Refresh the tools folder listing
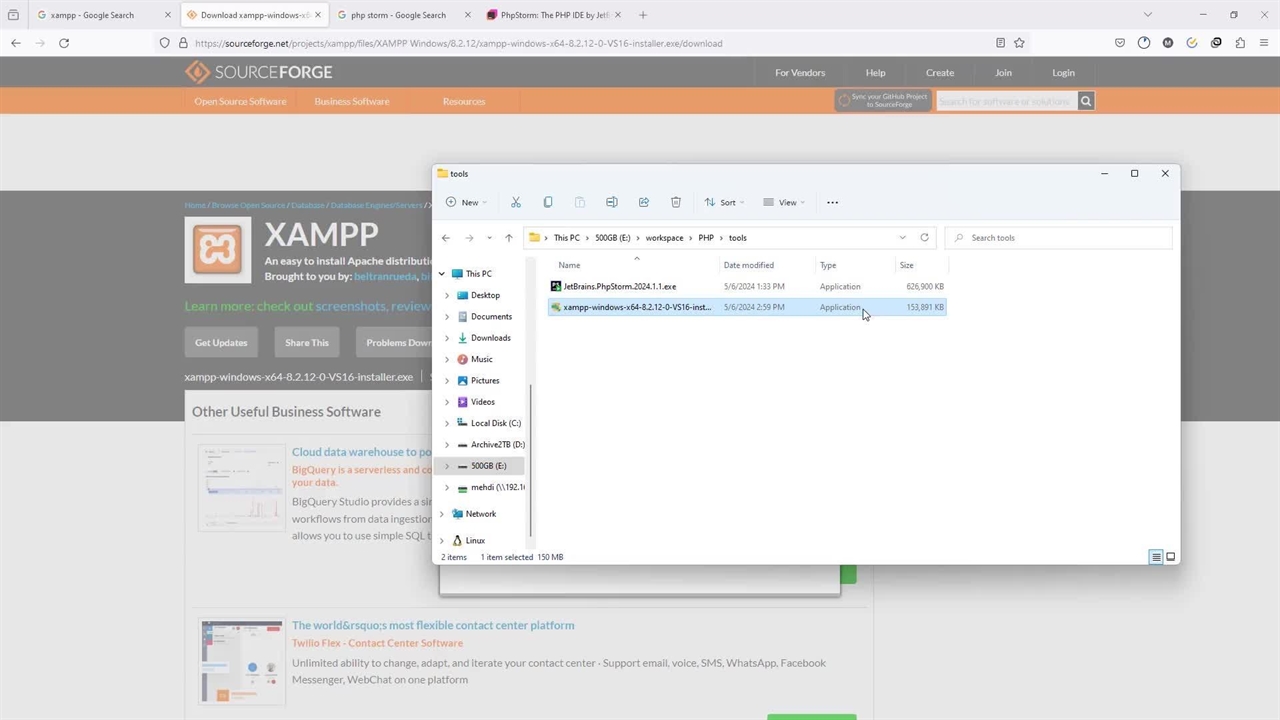Viewport: 1280px width, 720px height. (924, 238)
